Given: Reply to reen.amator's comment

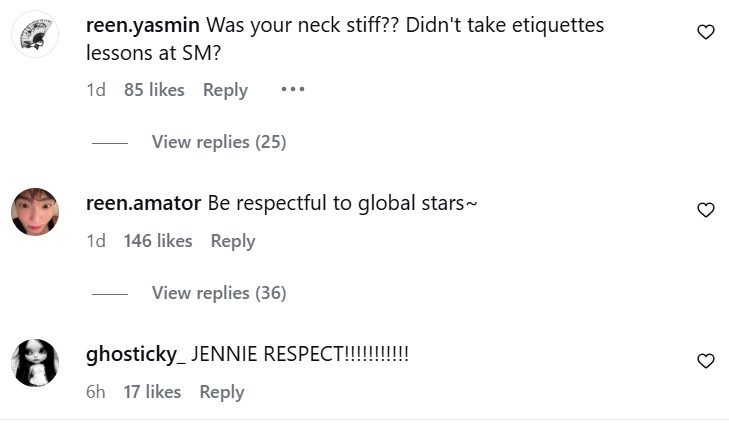Looking at the screenshot, I should coord(233,241).
